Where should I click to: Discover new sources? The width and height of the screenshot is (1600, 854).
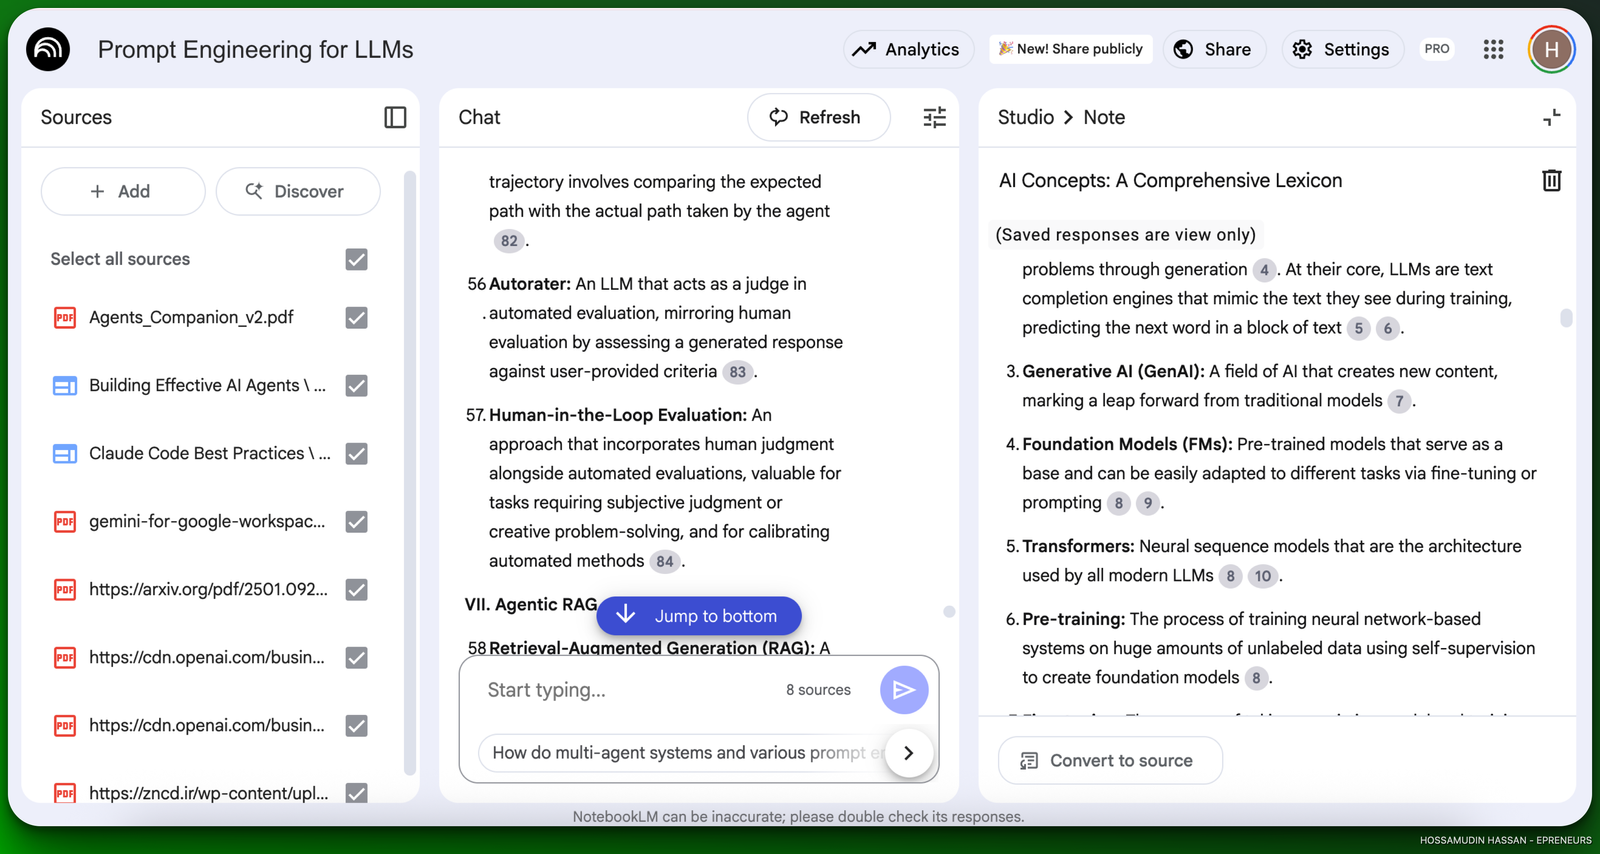pos(298,191)
